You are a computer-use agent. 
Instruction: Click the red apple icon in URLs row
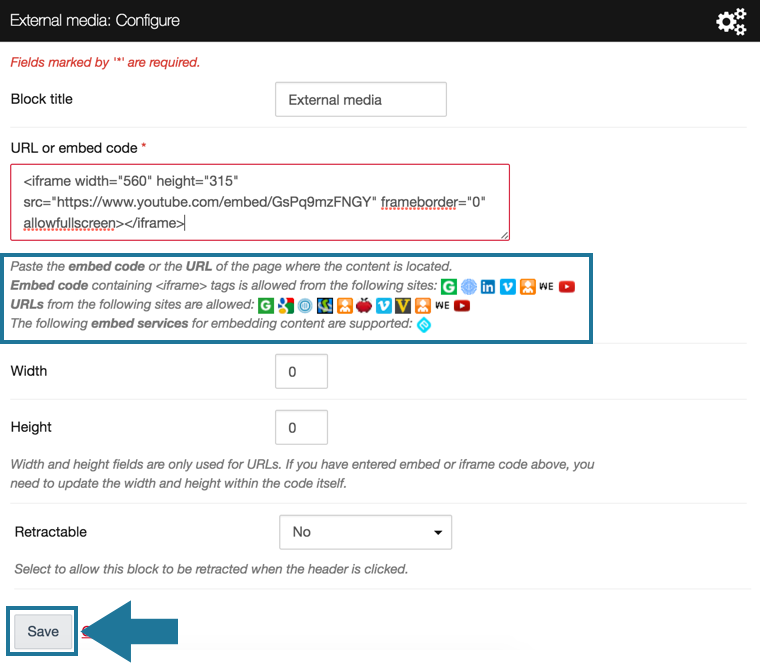(364, 305)
